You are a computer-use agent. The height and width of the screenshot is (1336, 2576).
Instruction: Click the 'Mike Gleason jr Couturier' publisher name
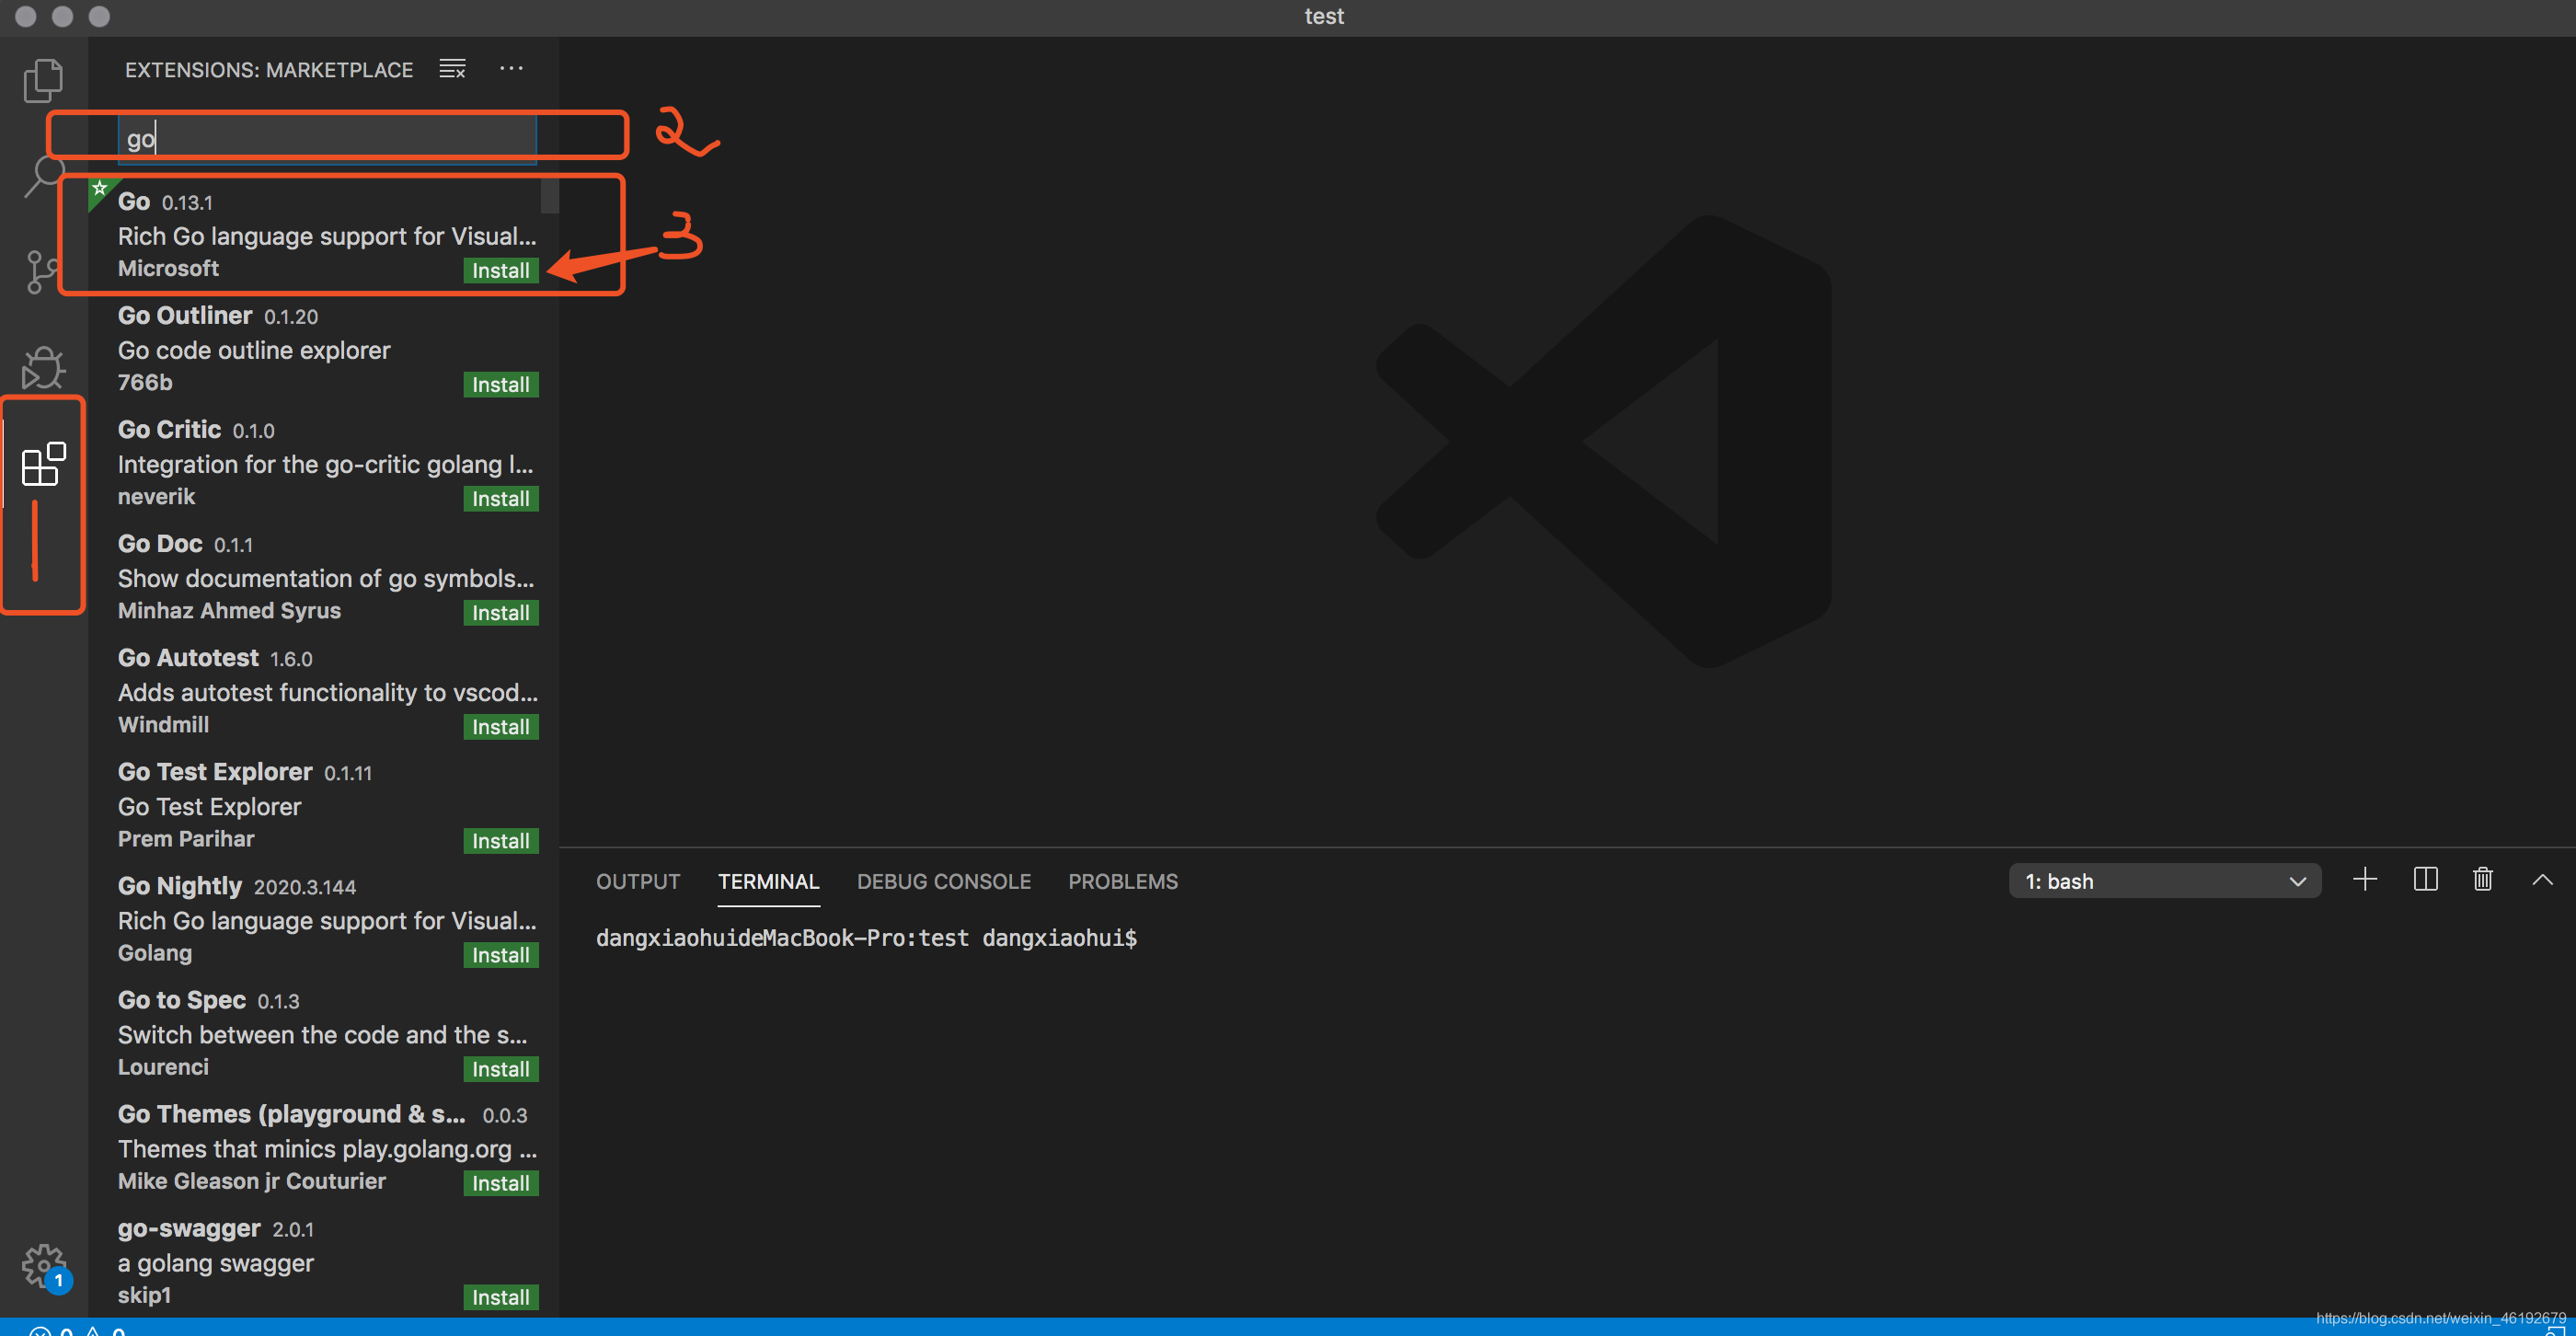[252, 1181]
